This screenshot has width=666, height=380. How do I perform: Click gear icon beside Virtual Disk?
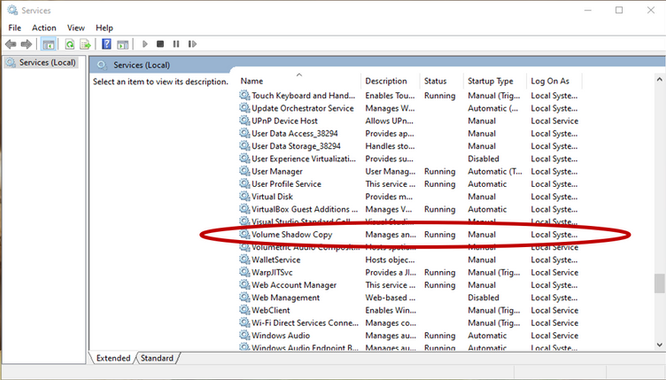(244, 196)
